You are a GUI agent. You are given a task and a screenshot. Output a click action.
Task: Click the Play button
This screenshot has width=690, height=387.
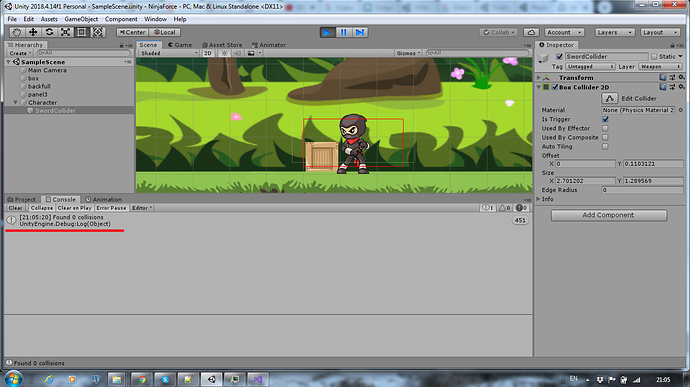pyautogui.click(x=327, y=32)
